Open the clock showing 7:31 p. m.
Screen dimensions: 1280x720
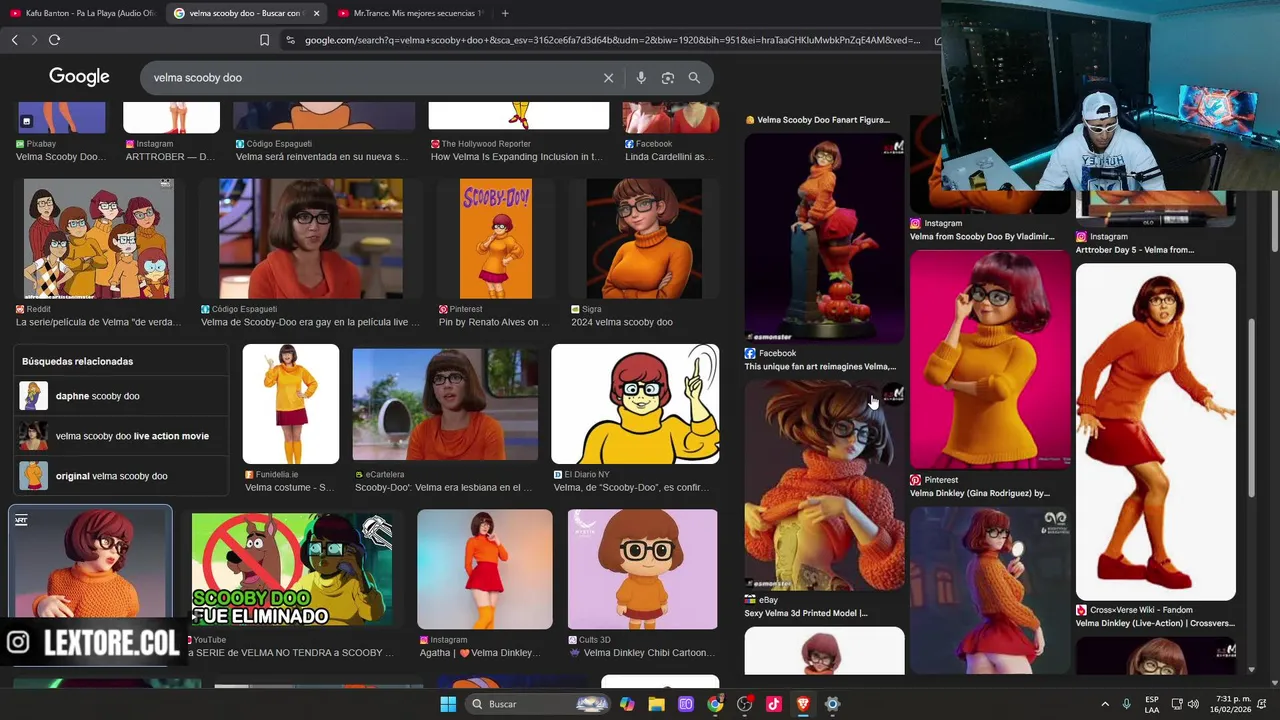[x=1229, y=704]
